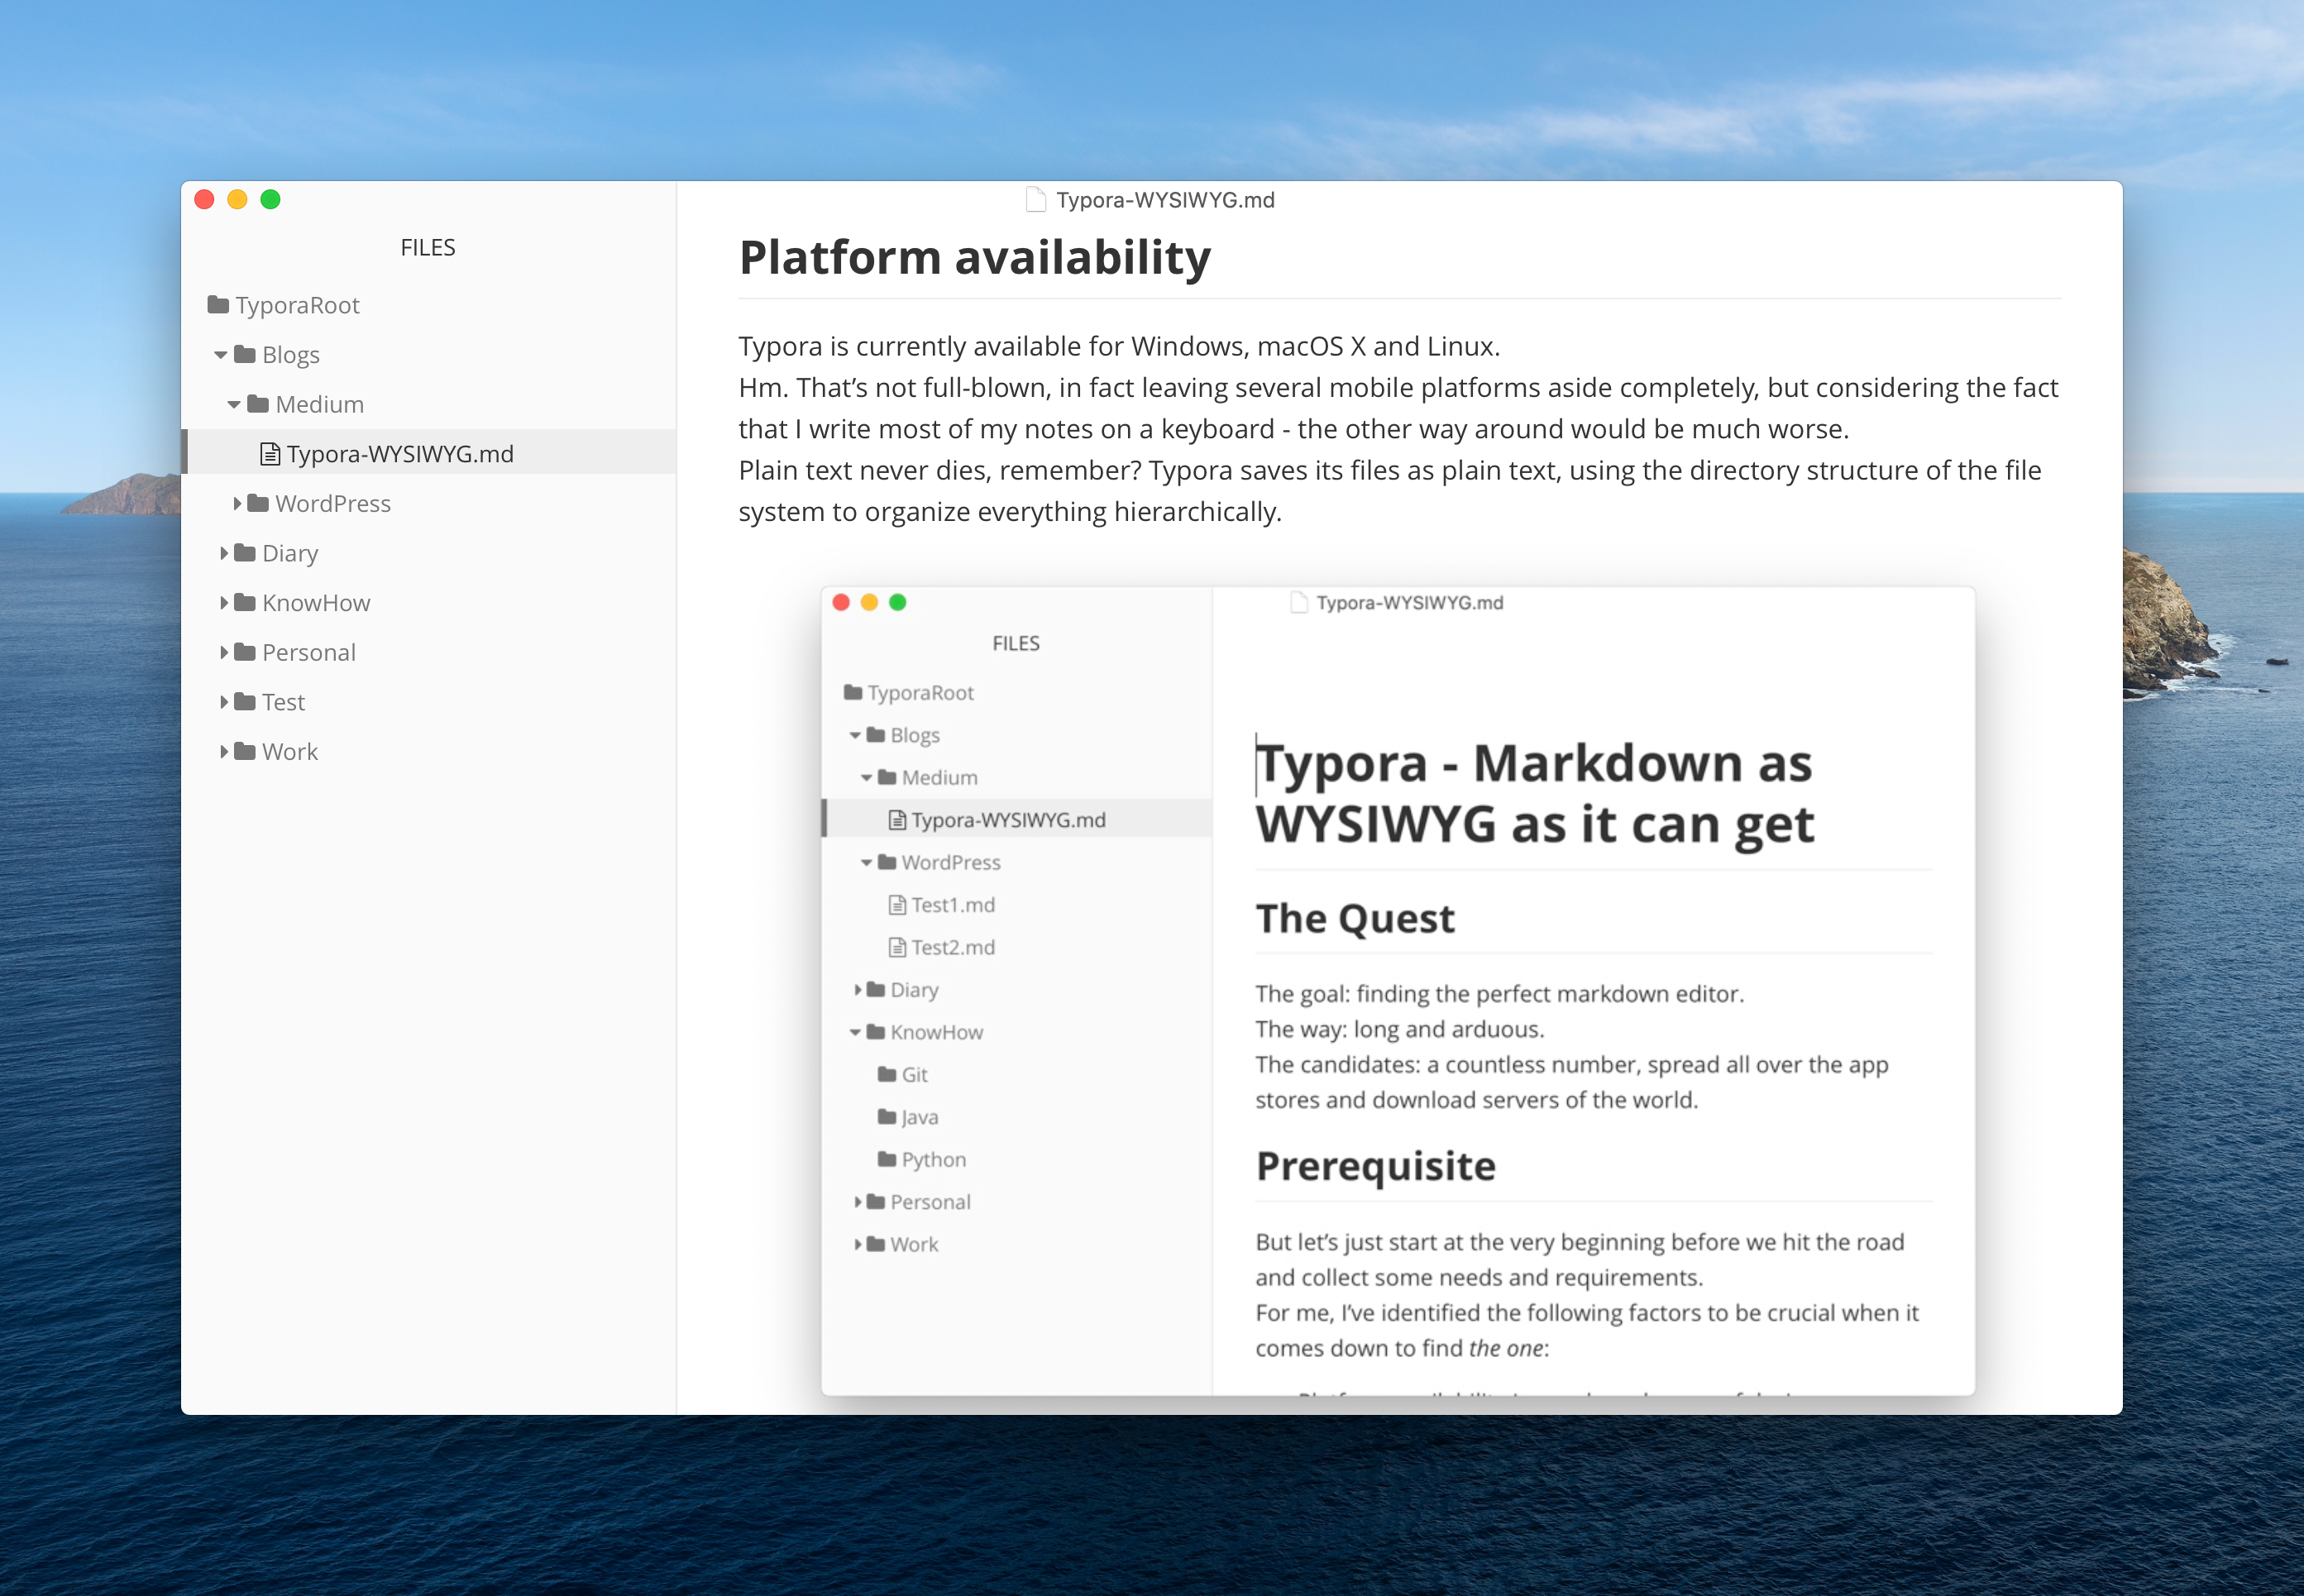Image resolution: width=2304 pixels, height=1596 pixels.
Task: Expand the WordPress folder arrow
Action: click(237, 503)
